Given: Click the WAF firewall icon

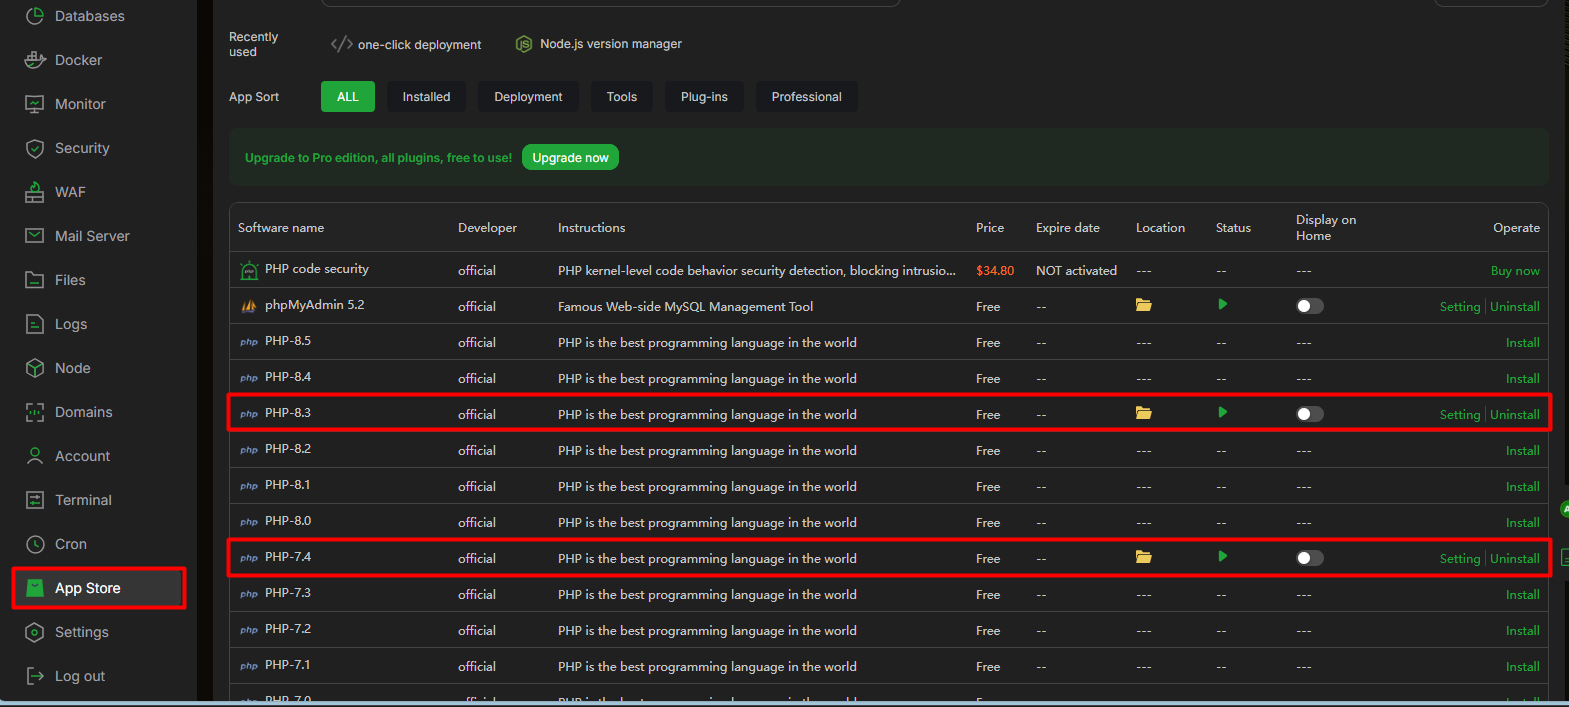Looking at the screenshot, I should tap(35, 192).
